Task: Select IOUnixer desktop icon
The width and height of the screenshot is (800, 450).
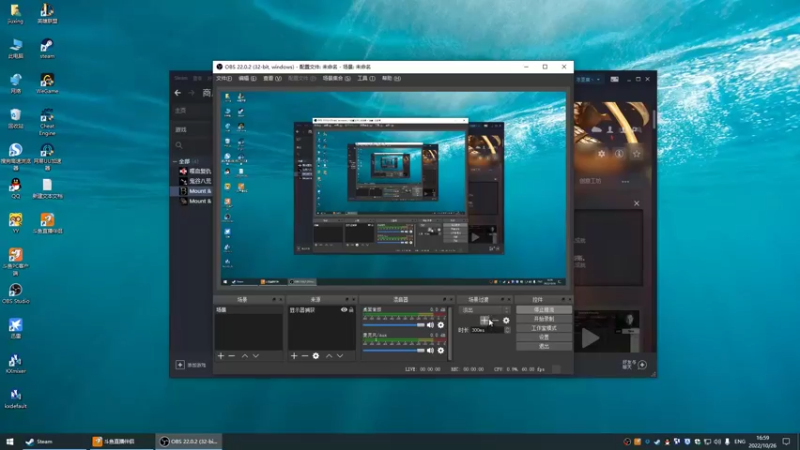Action: [x=15, y=363]
